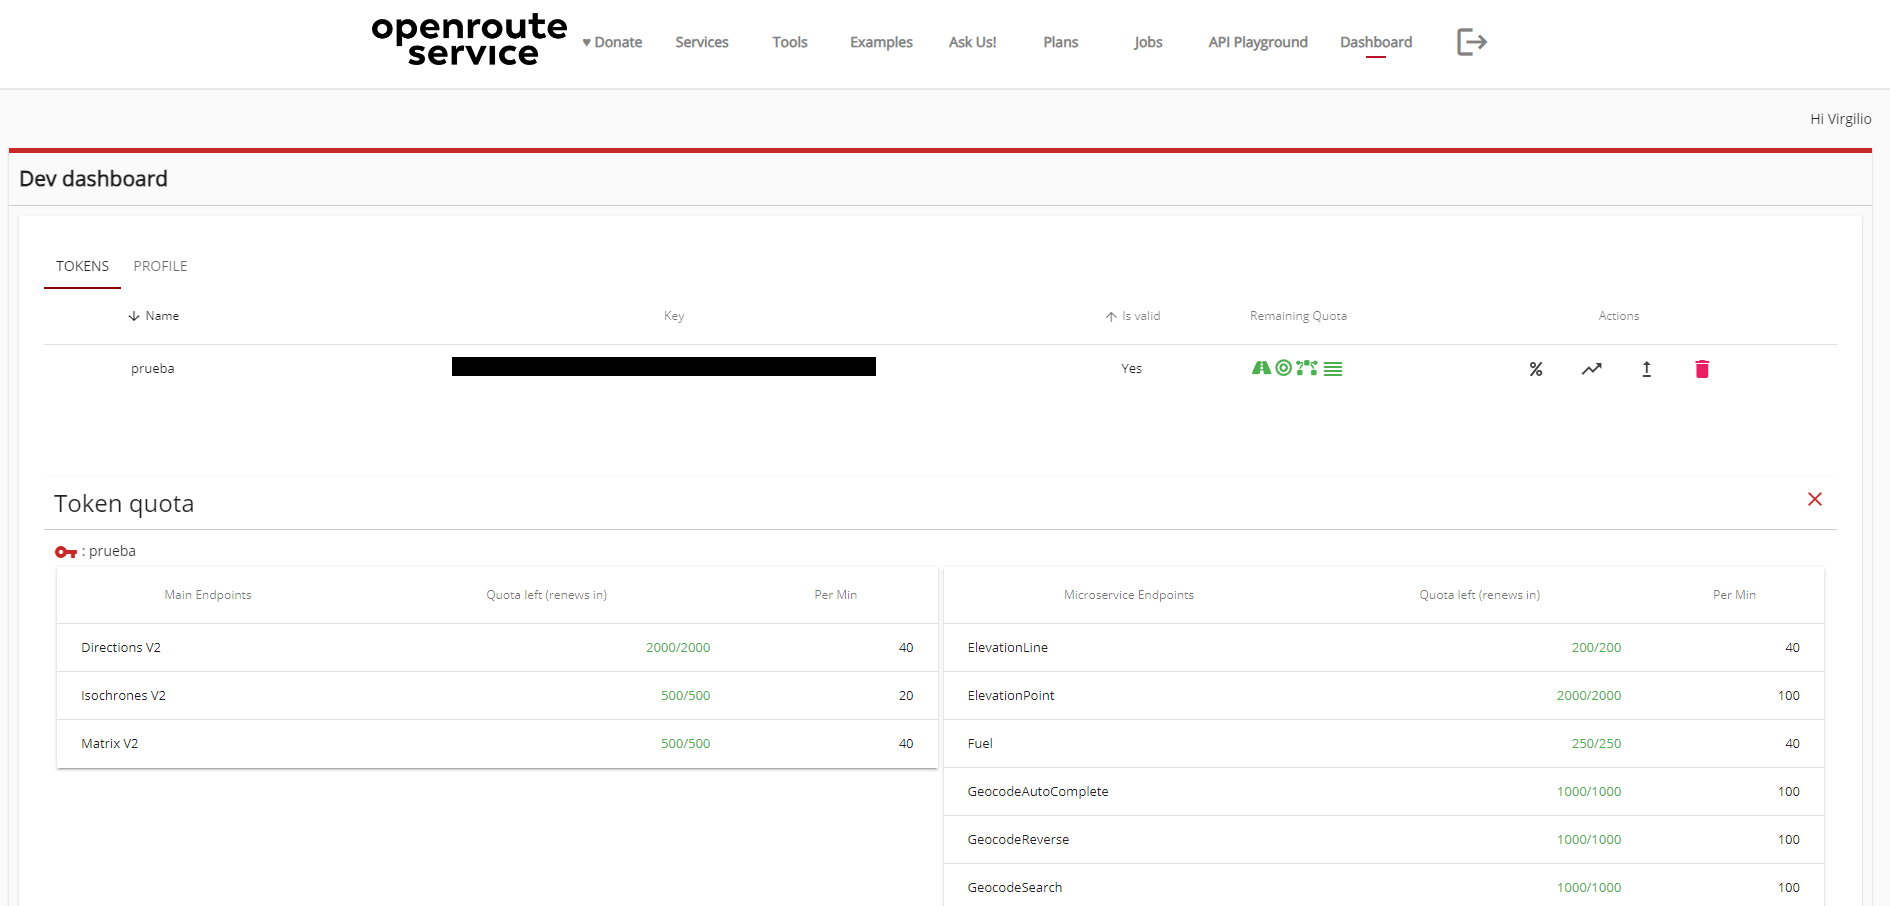Screen dimensions: 1890x906
Task: Go to the Examples page
Action: click(x=881, y=42)
